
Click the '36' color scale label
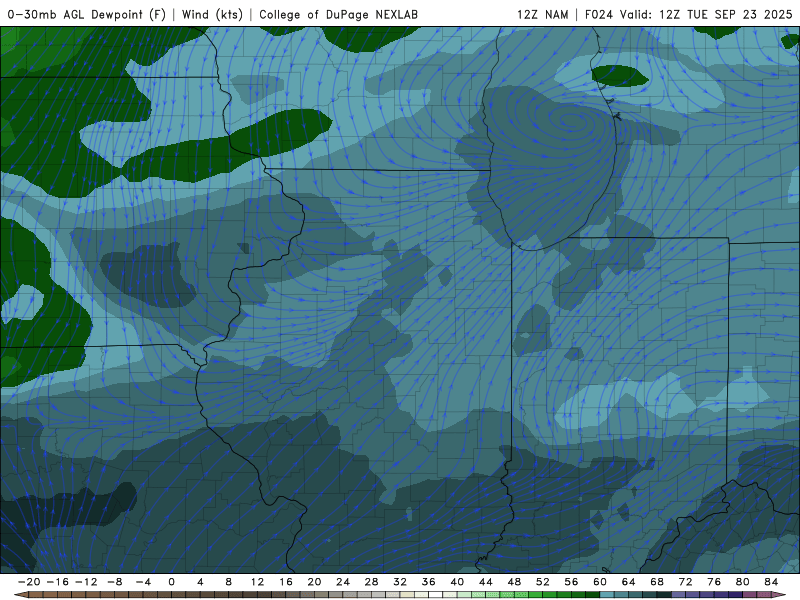click(429, 582)
